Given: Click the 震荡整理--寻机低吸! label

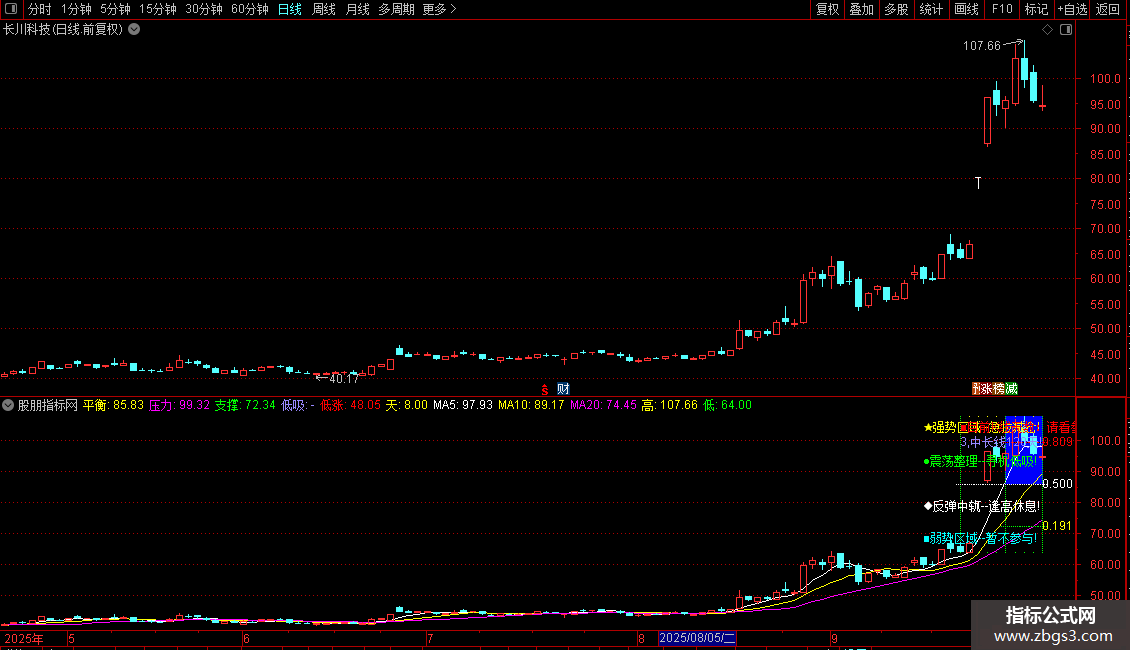Looking at the screenshot, I should tap(980, 461).
